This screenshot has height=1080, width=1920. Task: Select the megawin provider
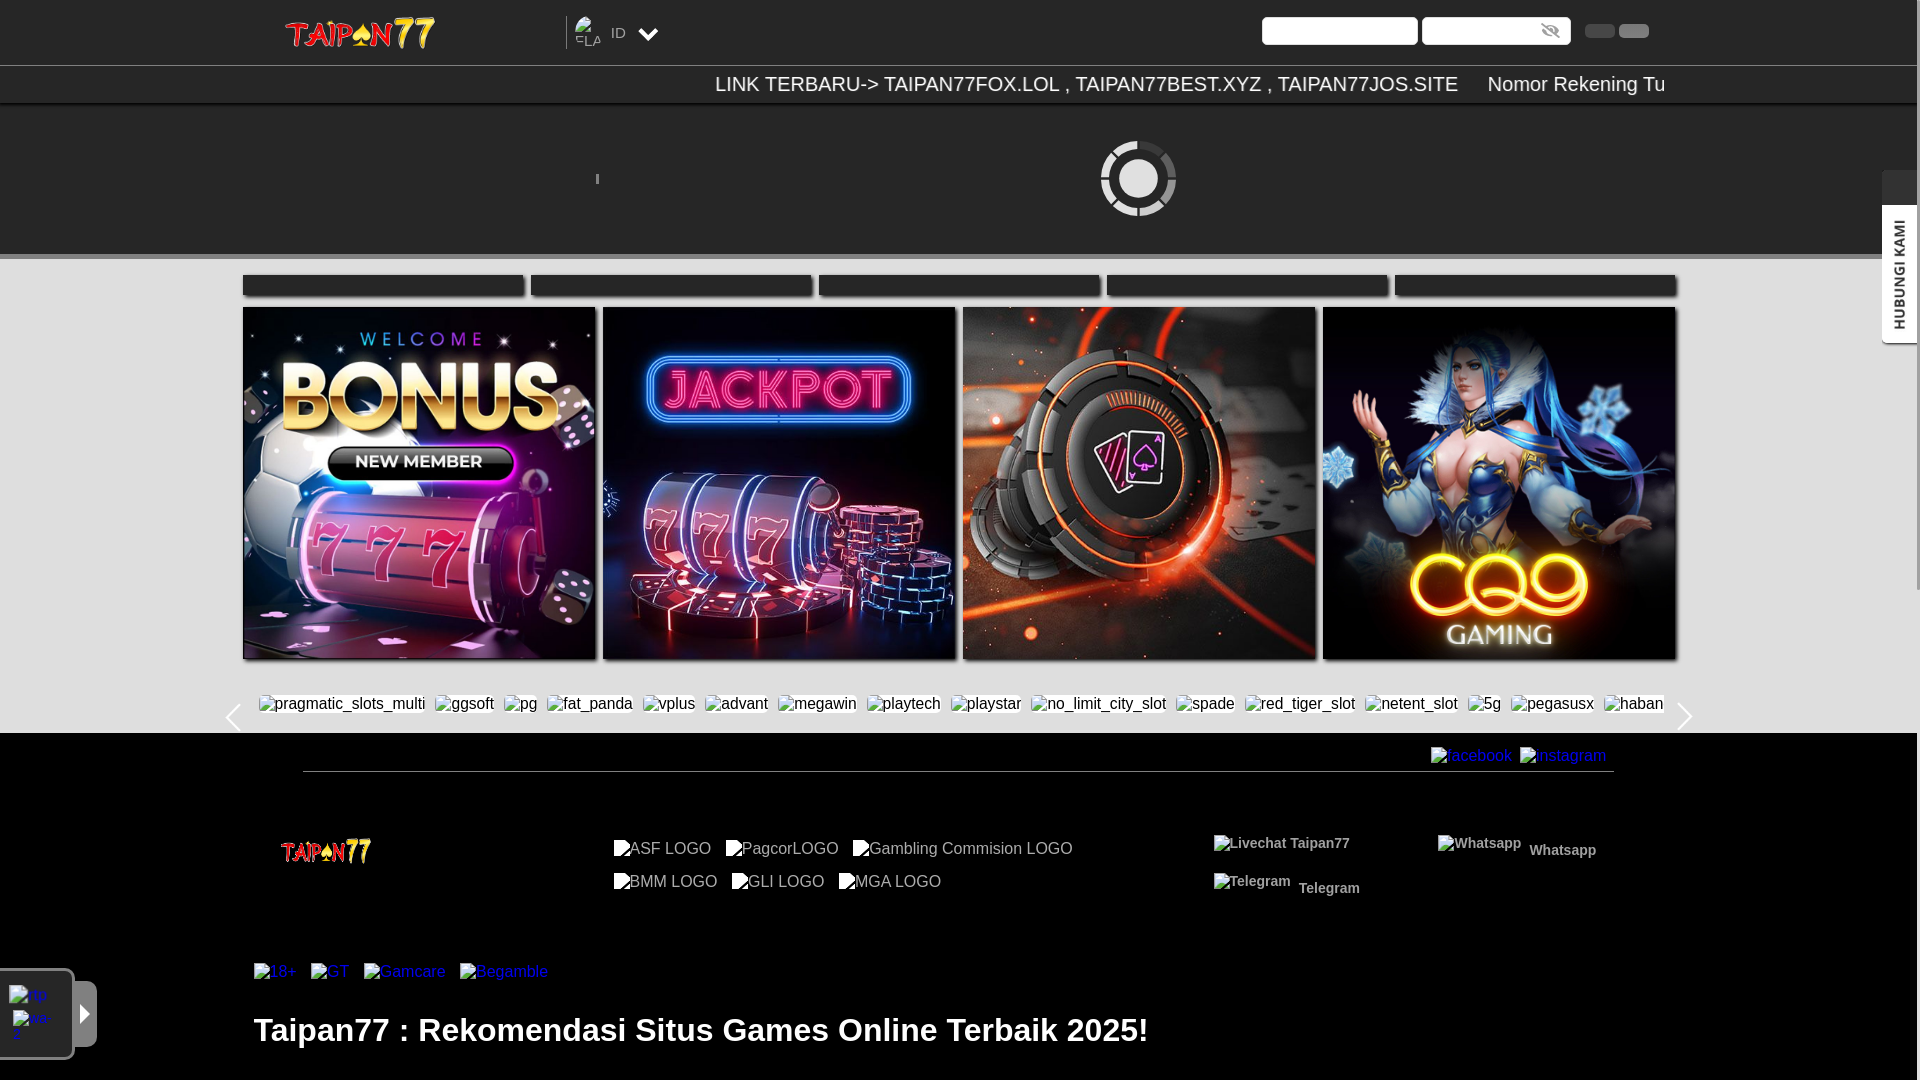(817, 704)
